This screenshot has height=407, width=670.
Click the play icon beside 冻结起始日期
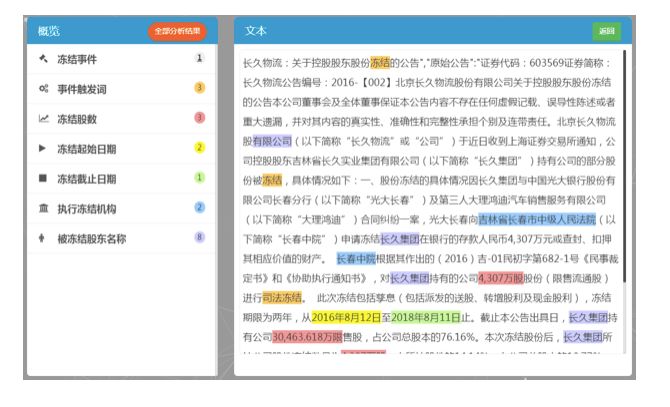click(42, 148)
